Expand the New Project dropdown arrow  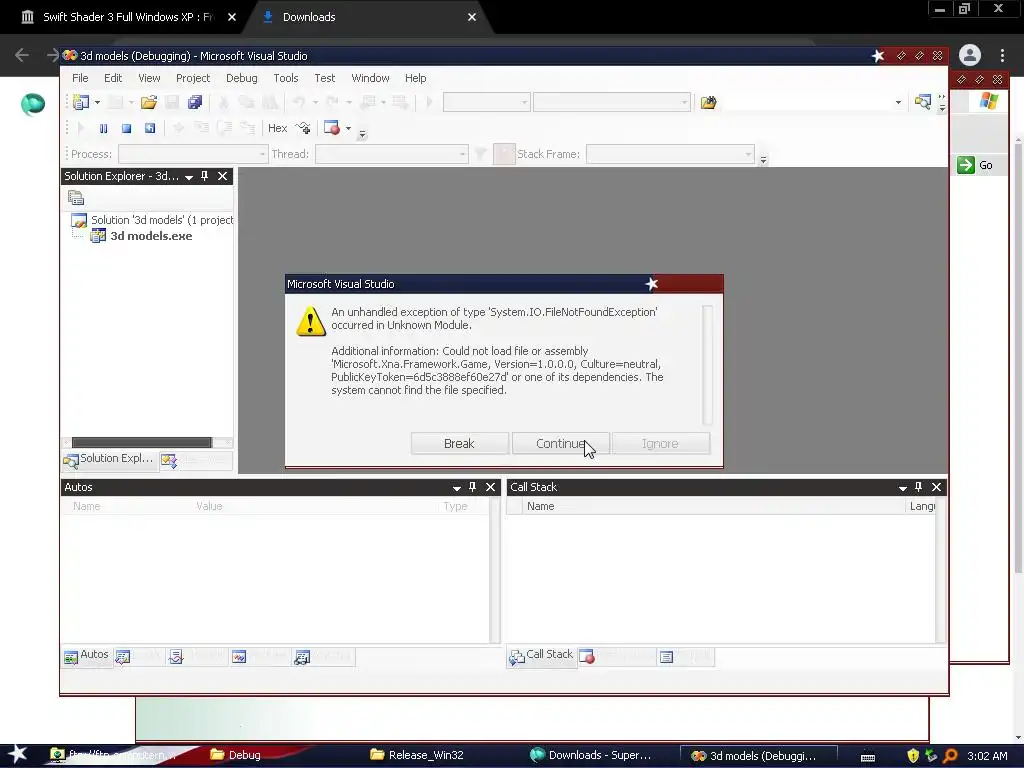pyautogui.click(x=97, y=102)
